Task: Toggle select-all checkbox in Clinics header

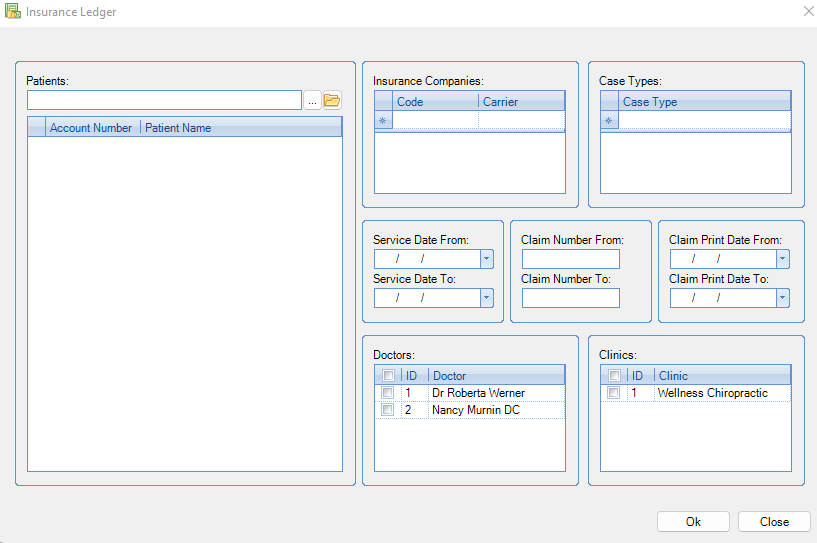Action: 614,376
